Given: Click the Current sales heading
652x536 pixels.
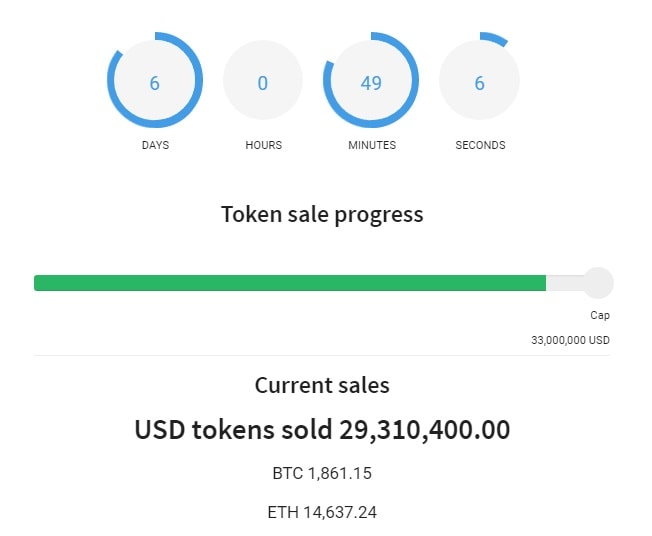Looking at the screenshot, I should [x=322, y=385].
